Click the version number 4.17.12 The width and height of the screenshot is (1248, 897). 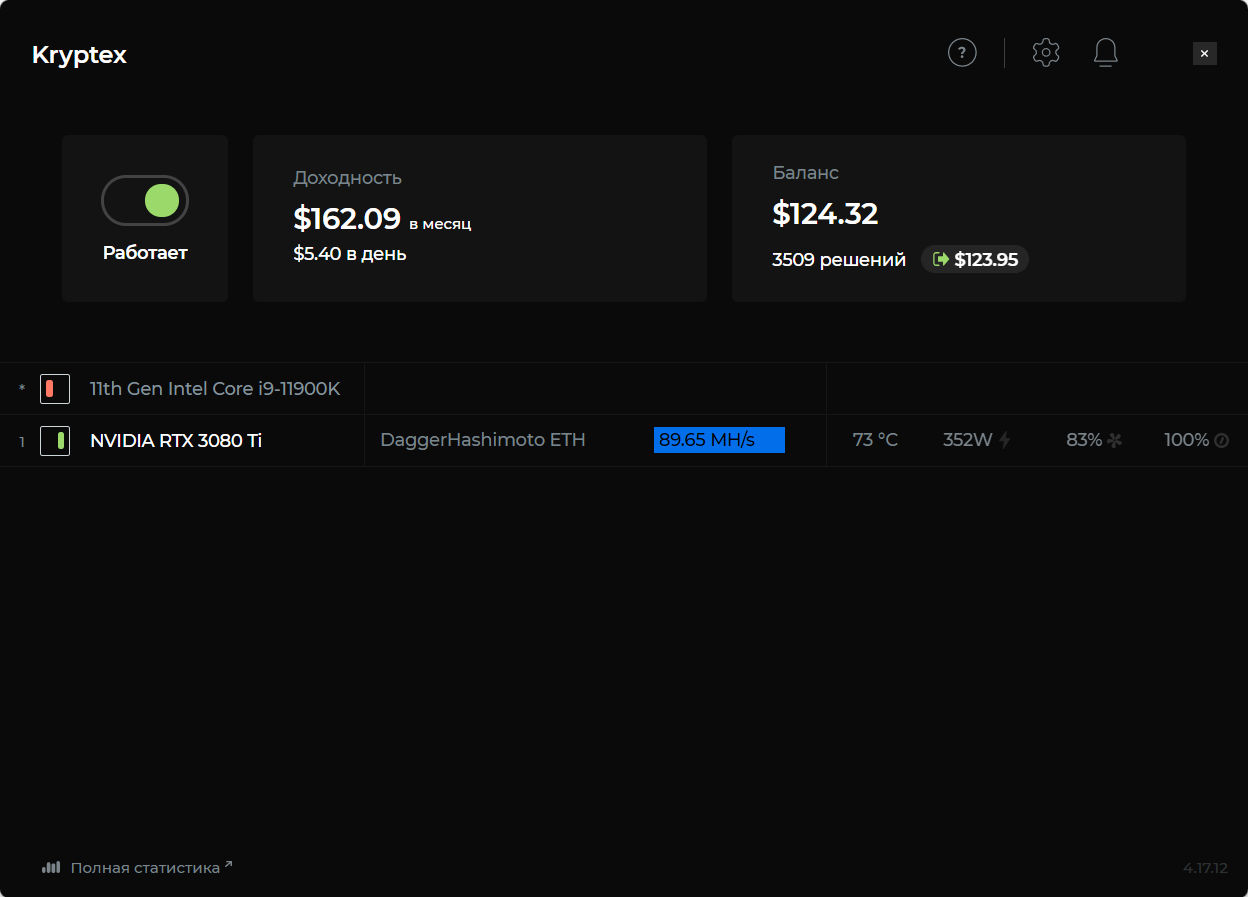(x=1205, y=868)
